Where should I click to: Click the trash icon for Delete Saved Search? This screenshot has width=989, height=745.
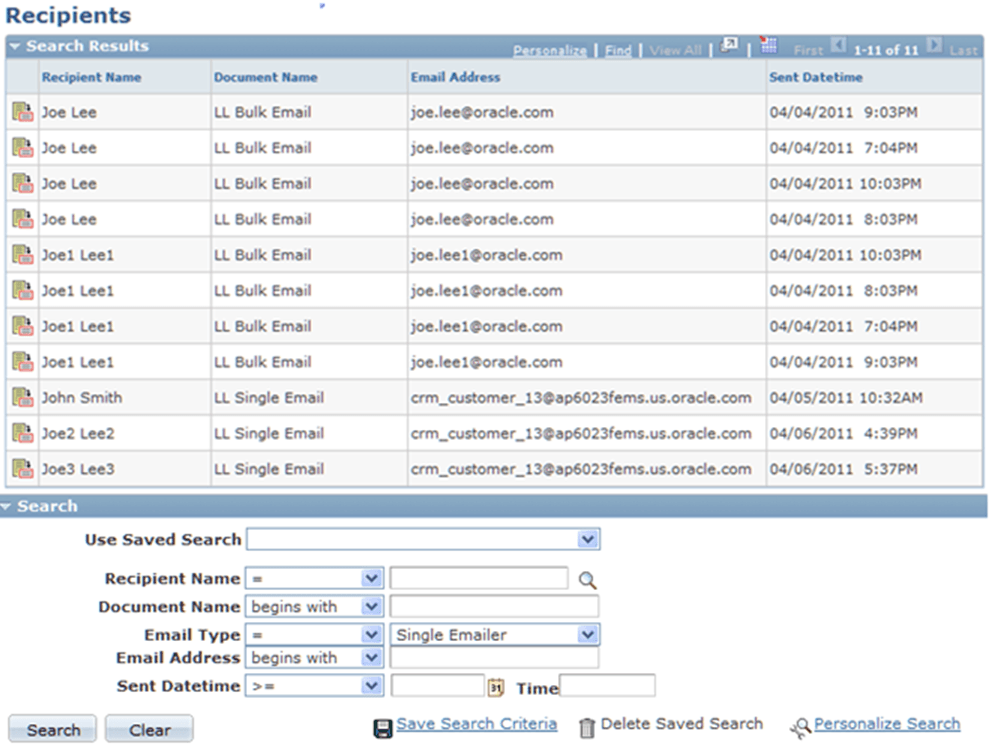tap(589, 723)
